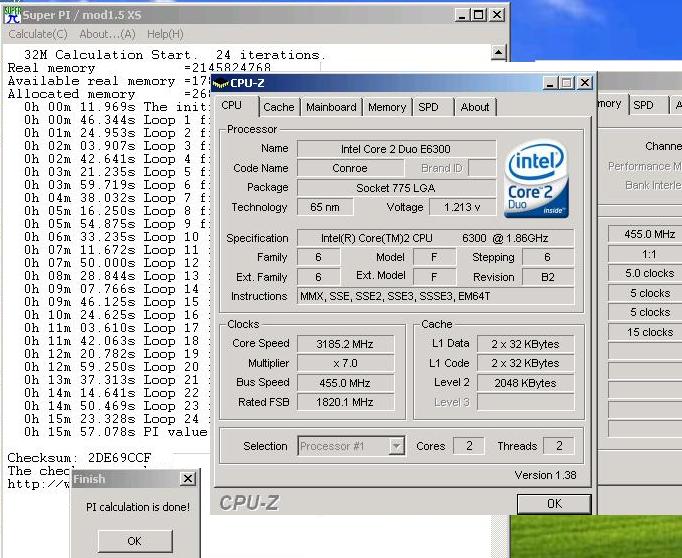This screenshot has height=558, width=682.
Task: Minimize the CPU-Z window
Action: click(x=550, y=83)
